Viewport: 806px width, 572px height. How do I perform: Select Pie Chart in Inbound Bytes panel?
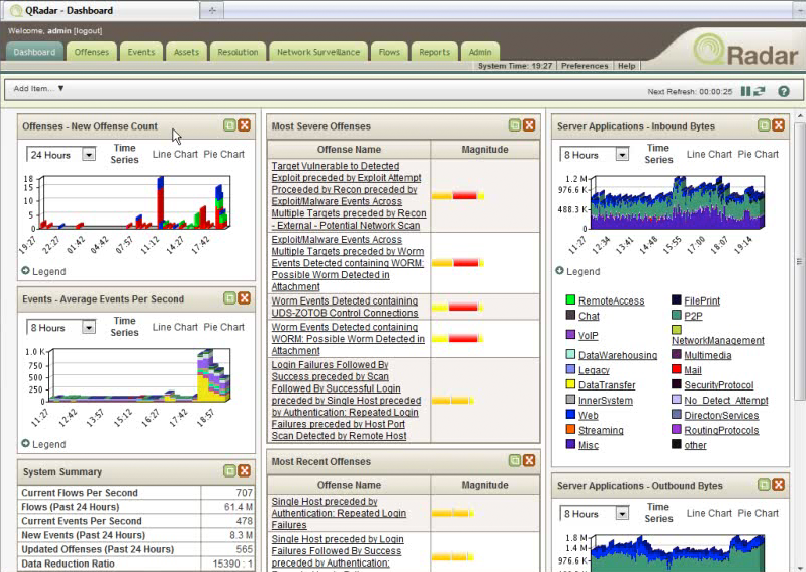(758, 154)
